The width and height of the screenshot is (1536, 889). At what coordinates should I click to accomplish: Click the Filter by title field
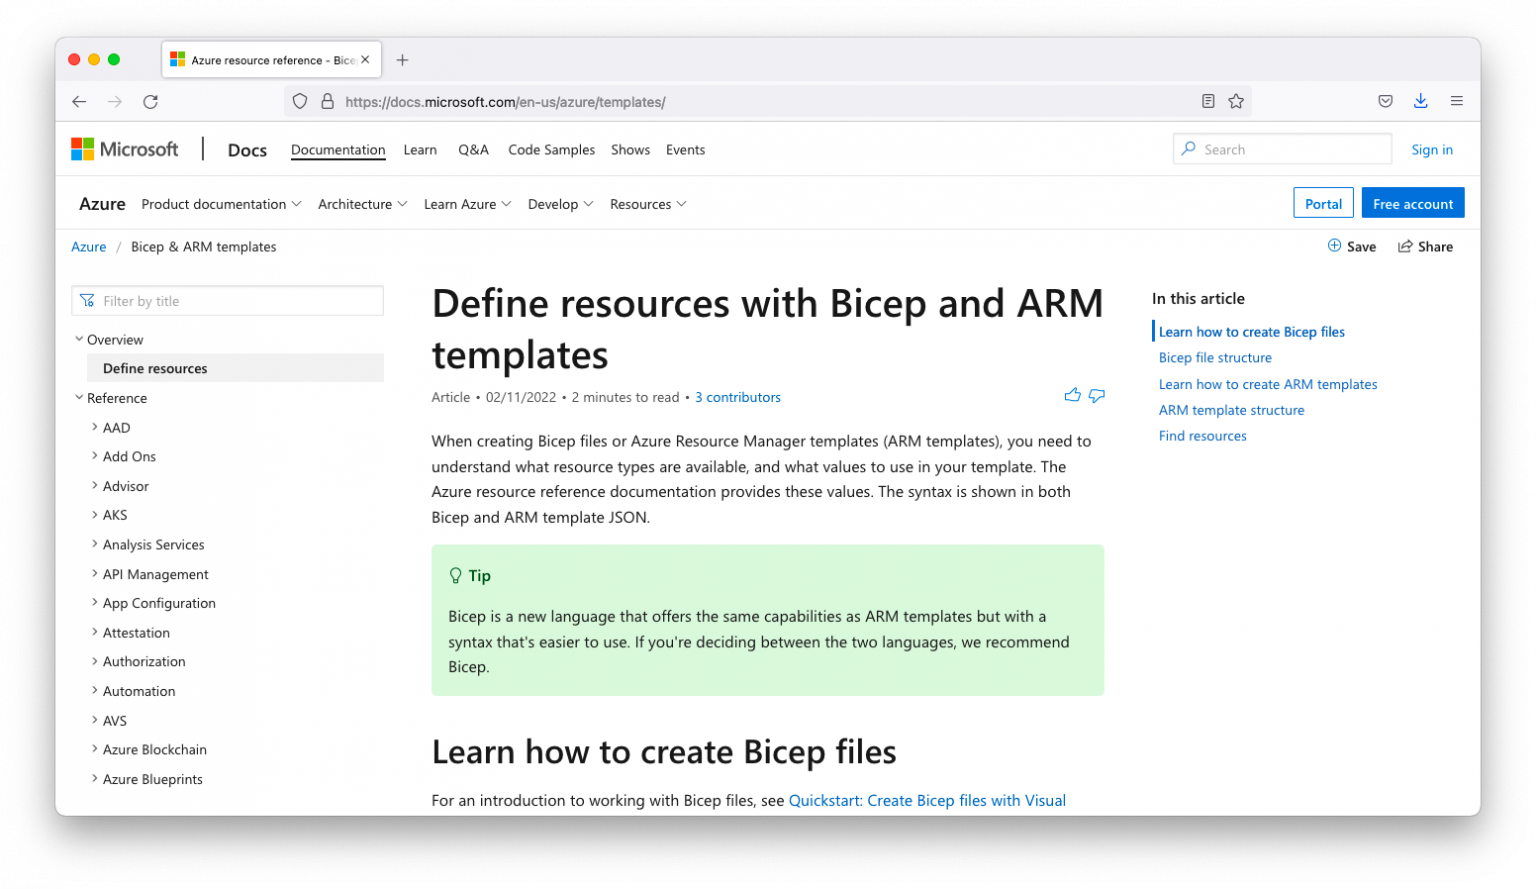tap(228, 301)
